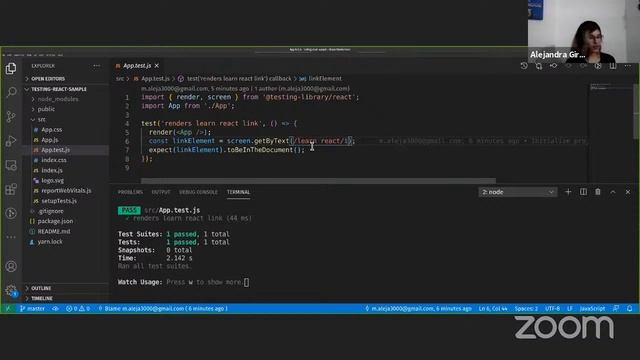Screen dimensions: 640x360
Task: Open the Remote Explorer view
Action: (11, 165)
